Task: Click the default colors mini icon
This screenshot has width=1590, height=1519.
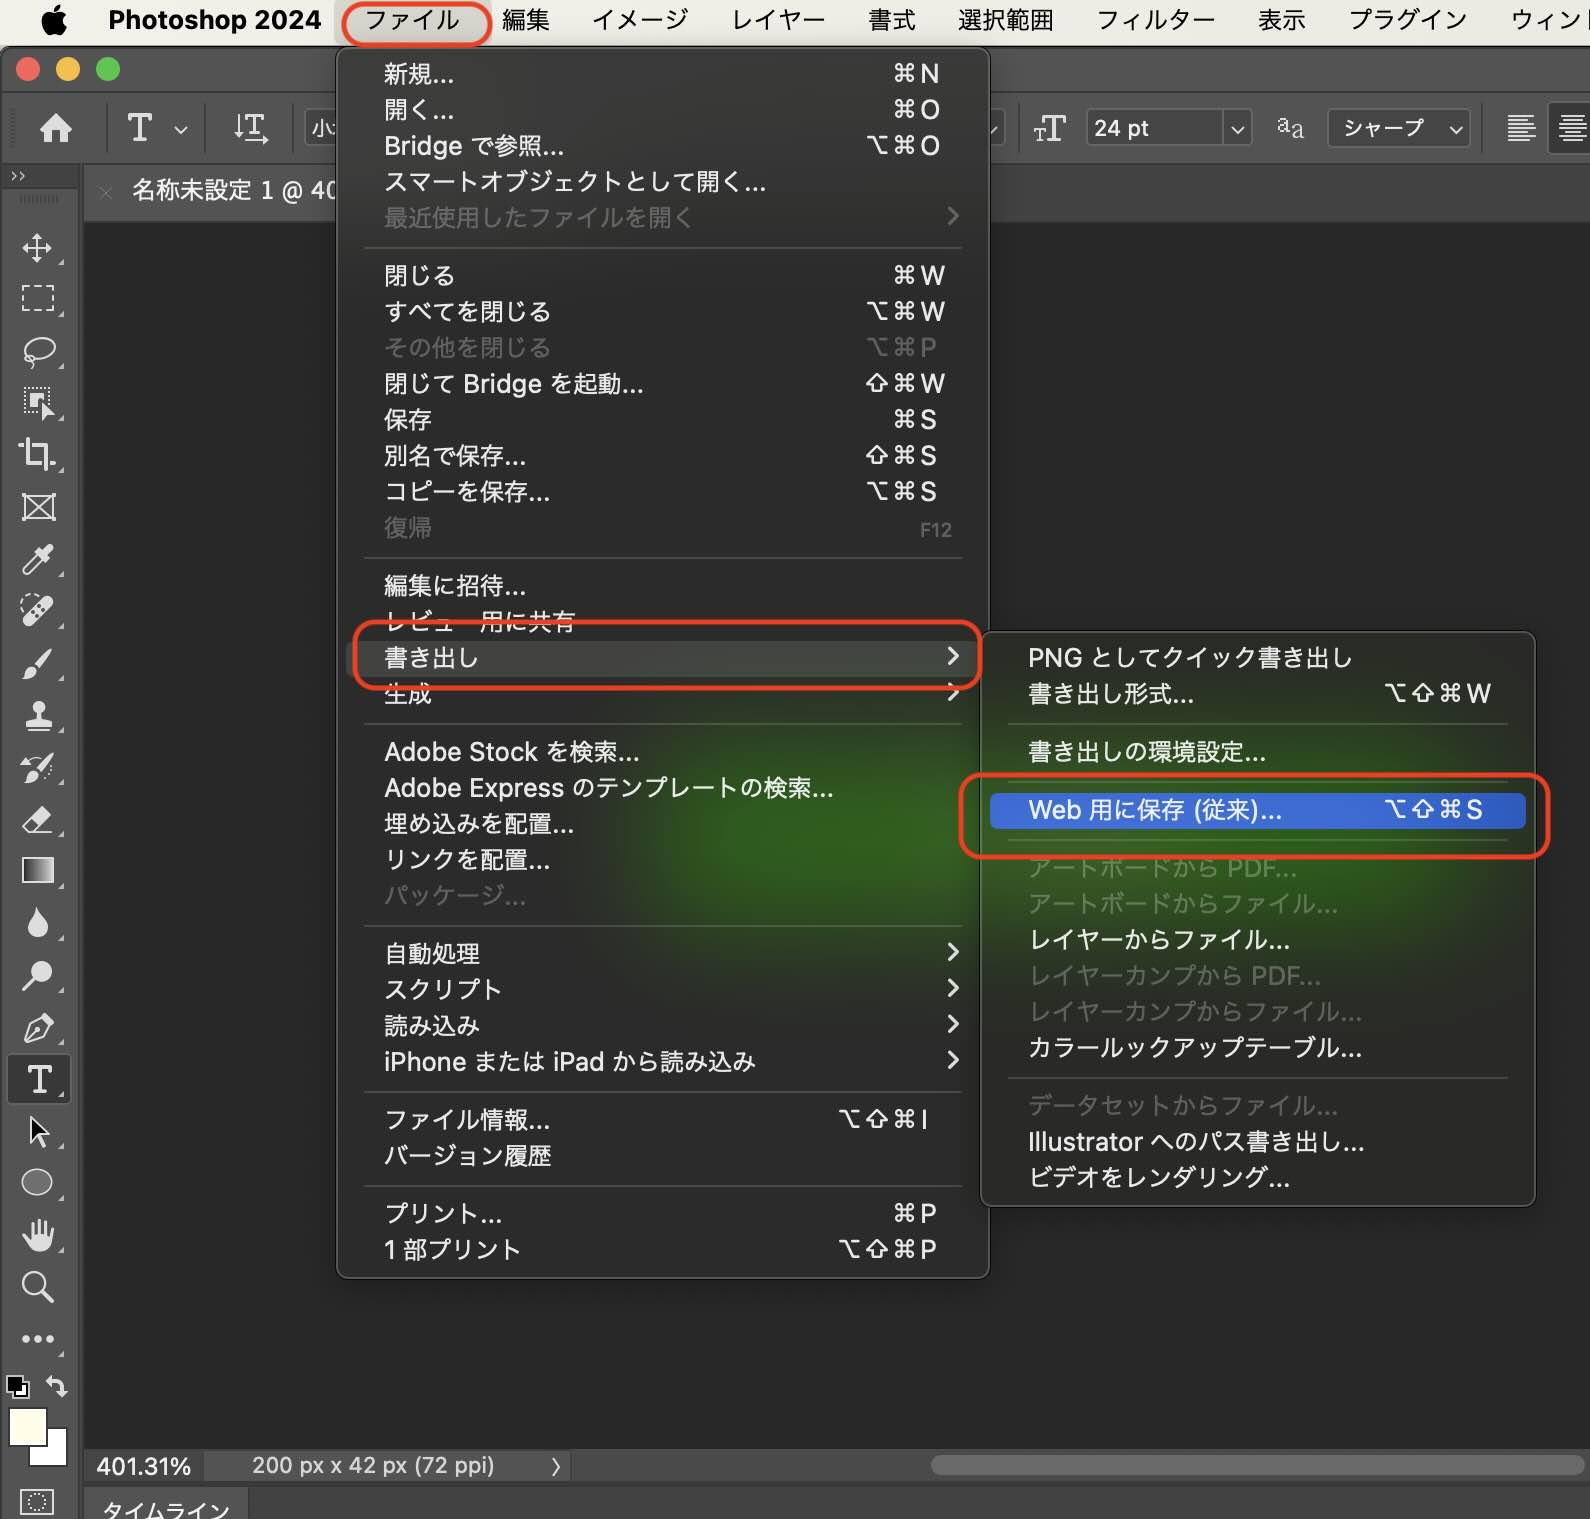Action: pos(17,1386)
